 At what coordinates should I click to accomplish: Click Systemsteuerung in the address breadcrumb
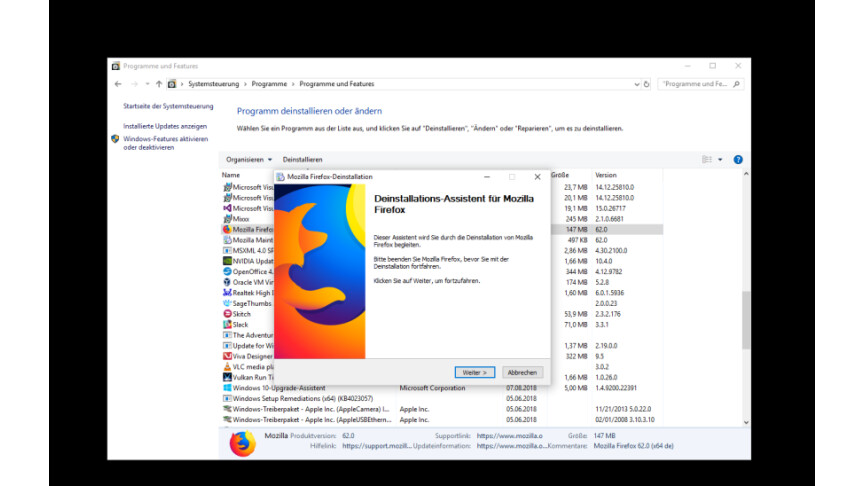(x=214, y=84)
